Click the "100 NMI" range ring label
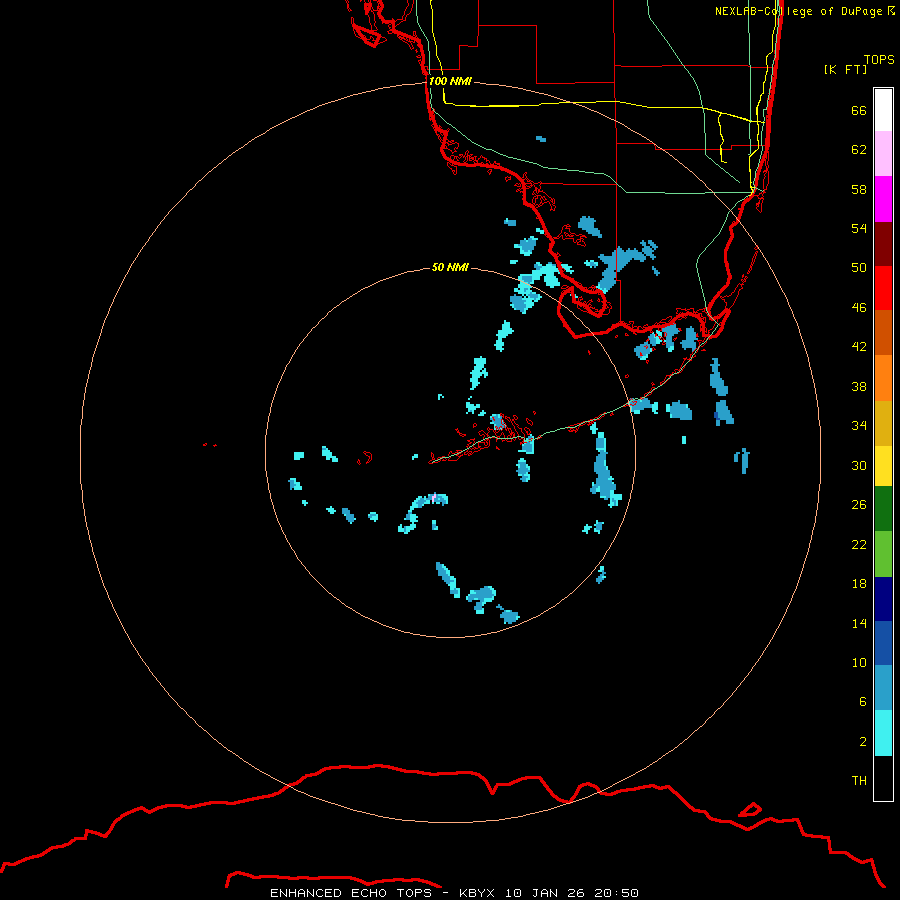 (x=450, y=82)
